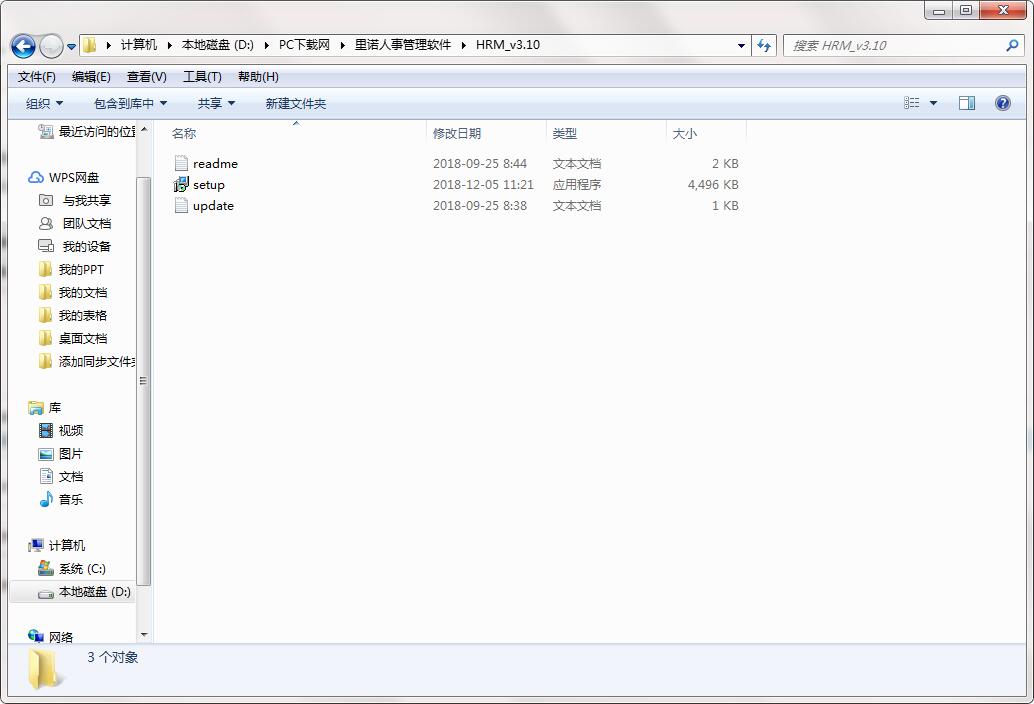Viewport: 1034px width, 704px height.
Task: Click the 4,496 KB size value
Action: click(x=713, y=185)
